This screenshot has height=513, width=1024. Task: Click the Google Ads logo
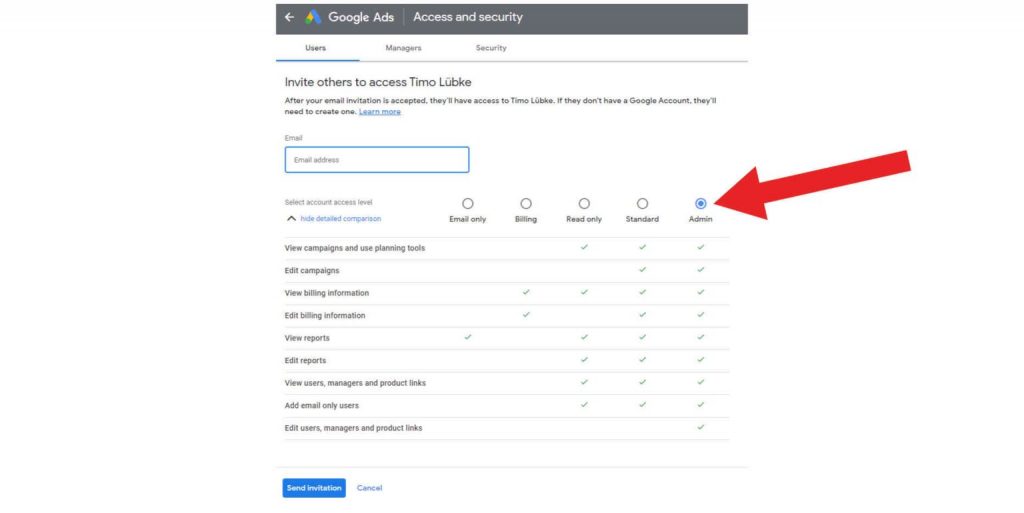313,17
